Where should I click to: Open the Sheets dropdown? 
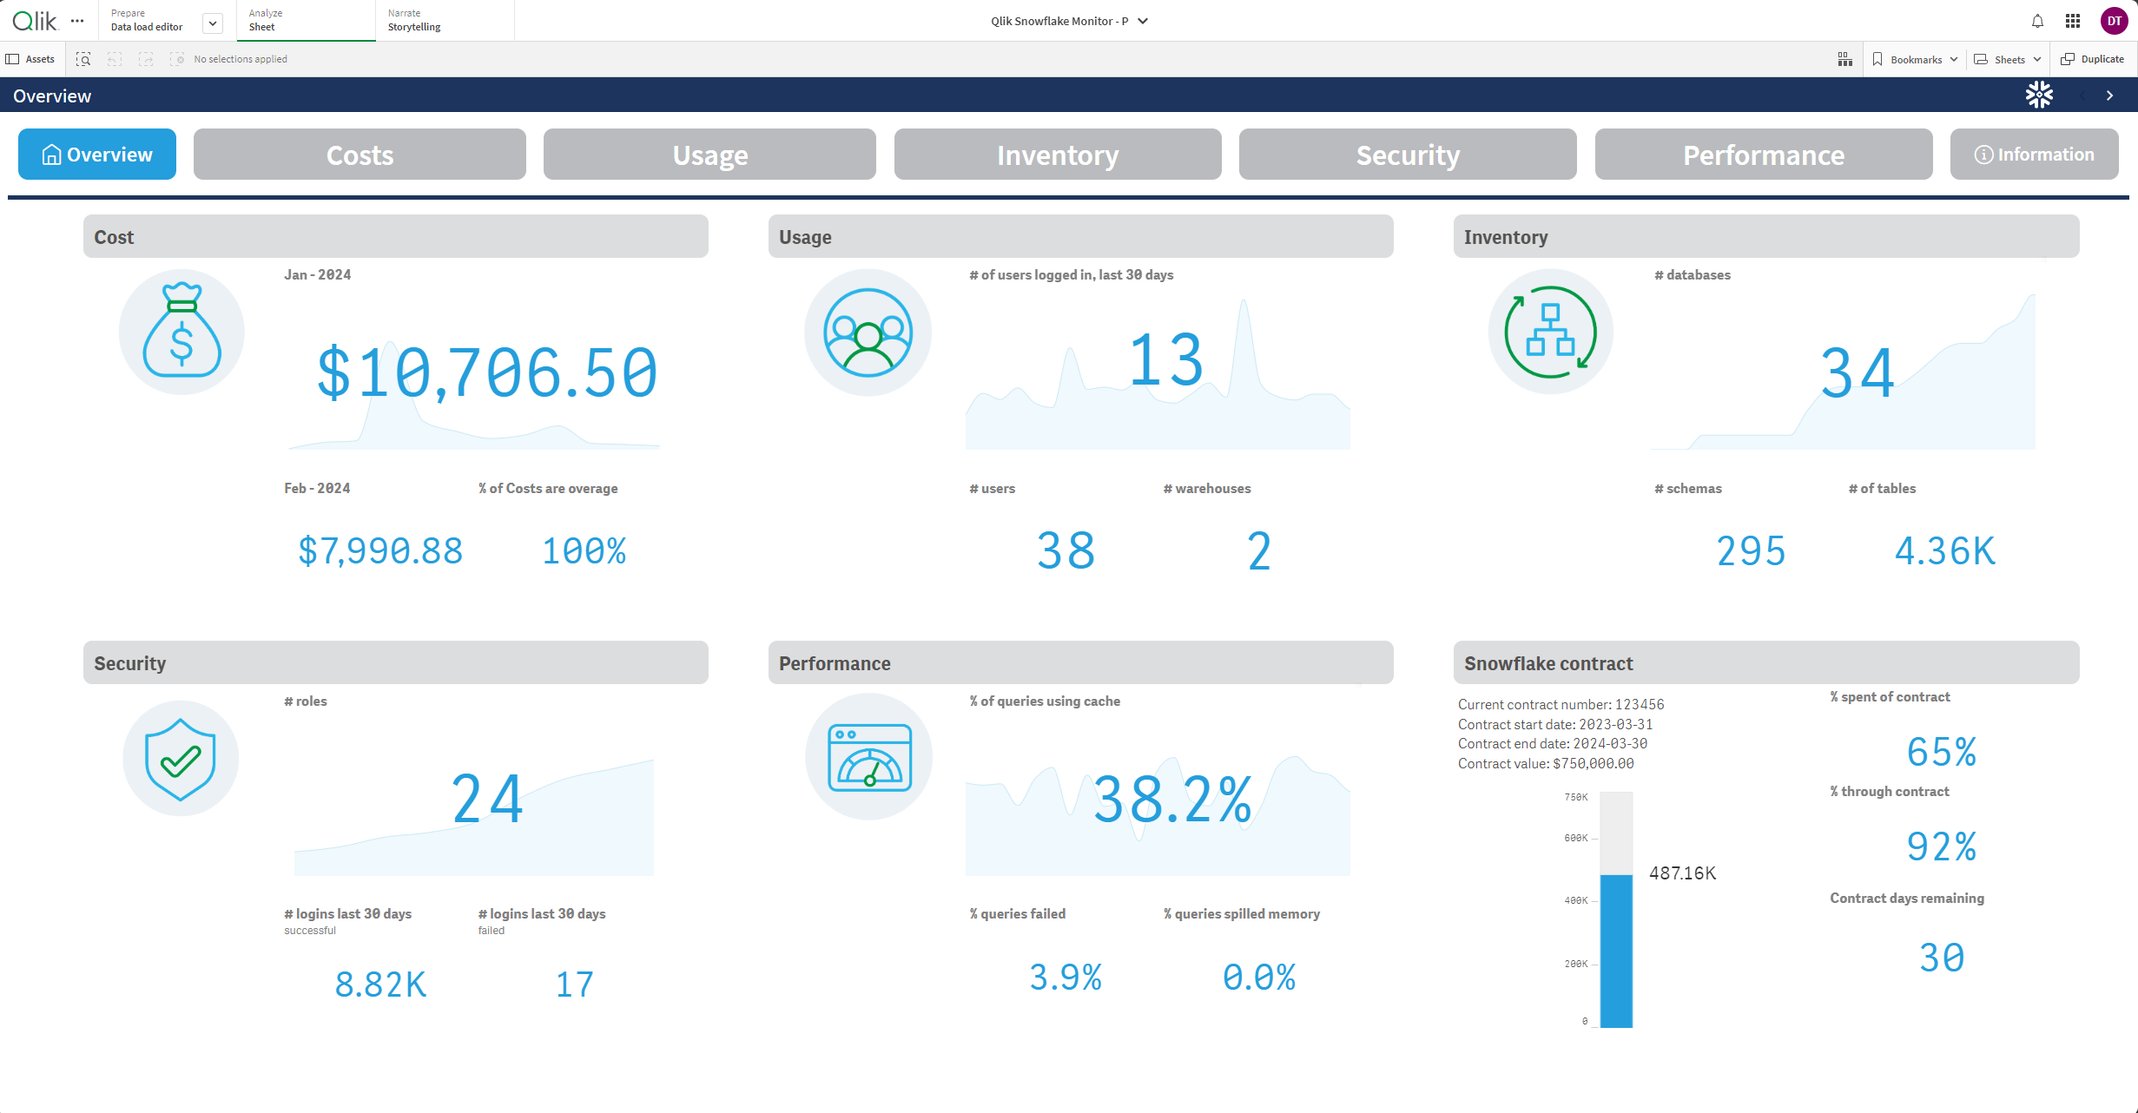coord(2007,59)
